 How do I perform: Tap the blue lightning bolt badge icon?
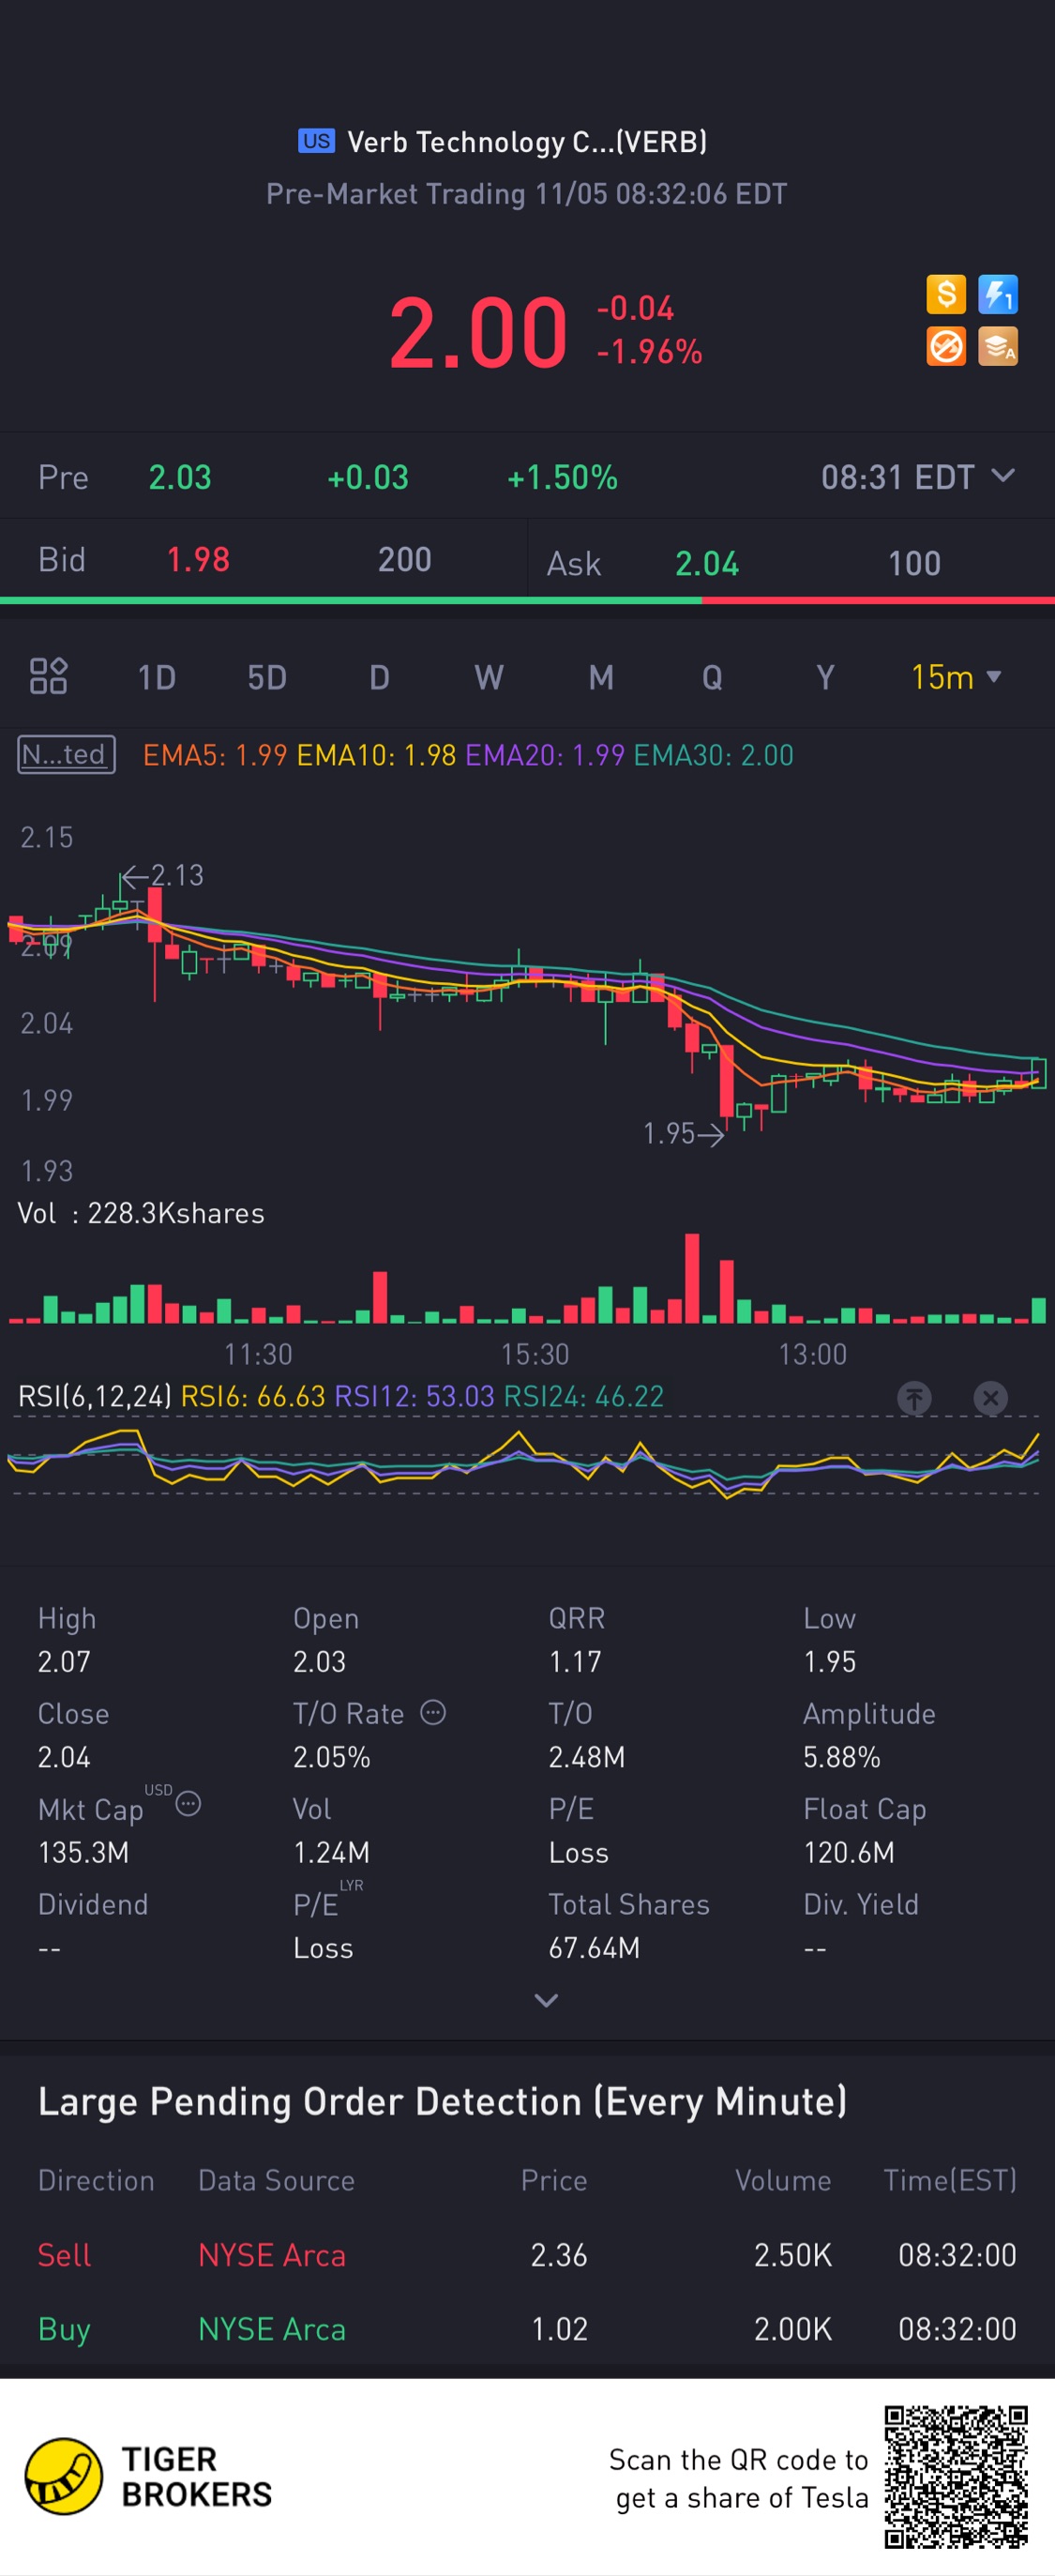(997, 294)
